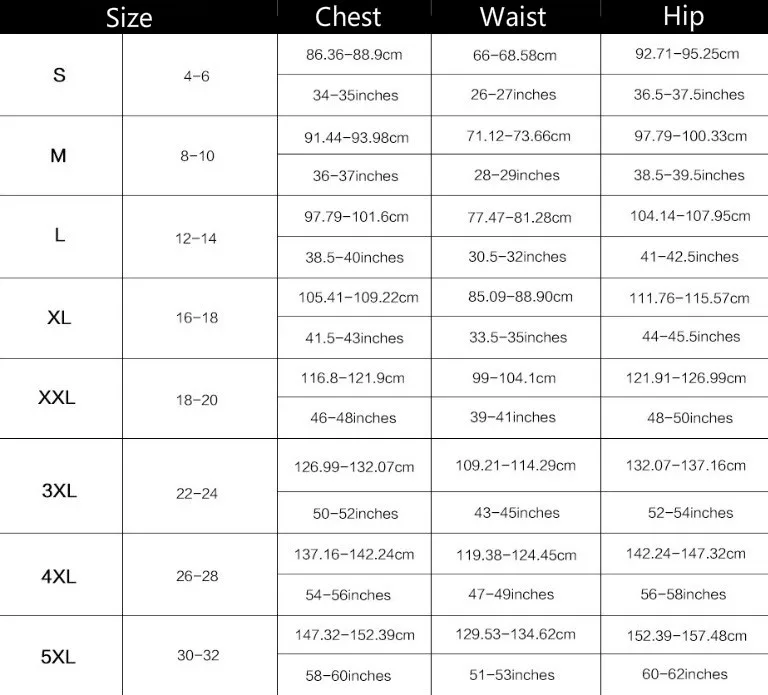Click the 86.36-88.9cm chest value

pyautogui.click(x=354, y=54)
